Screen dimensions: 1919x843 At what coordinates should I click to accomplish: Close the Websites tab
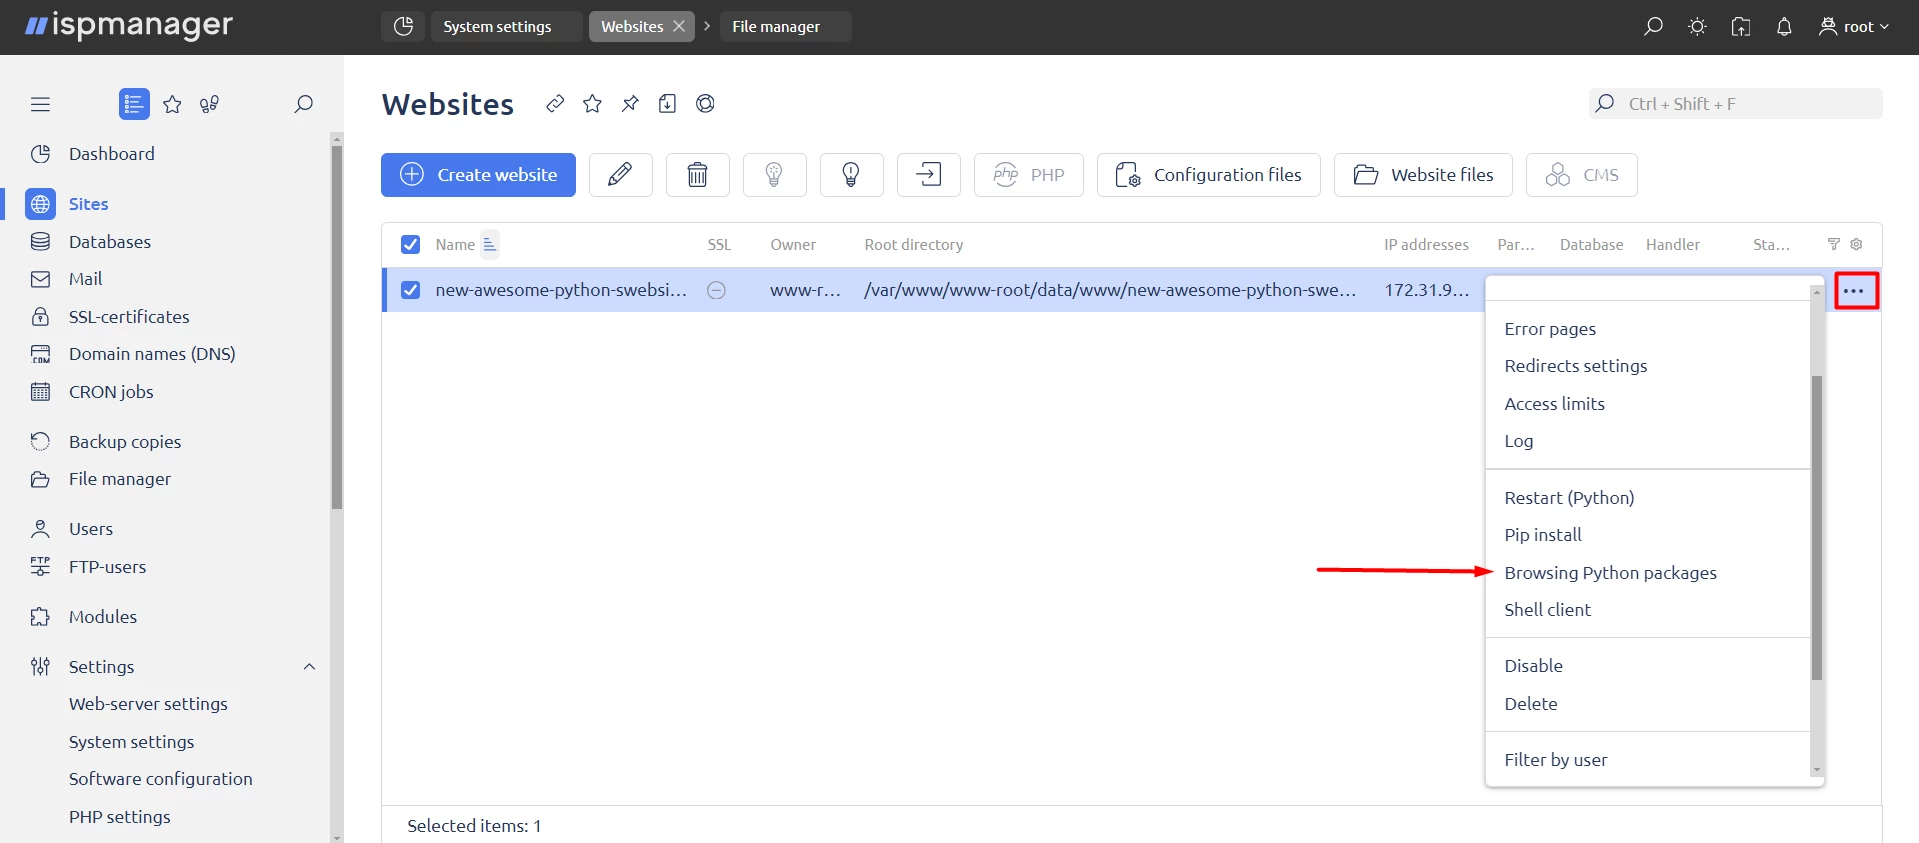click(679, 26)
